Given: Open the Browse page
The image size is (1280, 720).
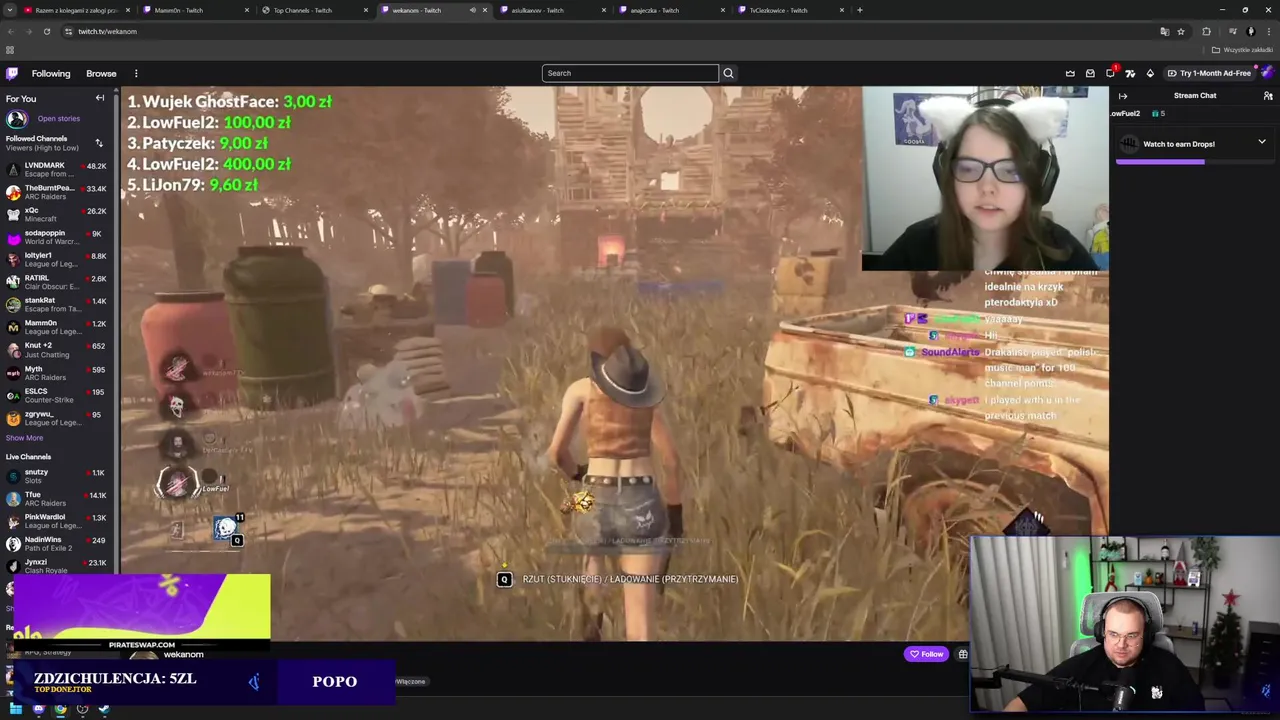Looking at the screenshot, I should coord(101,73).
